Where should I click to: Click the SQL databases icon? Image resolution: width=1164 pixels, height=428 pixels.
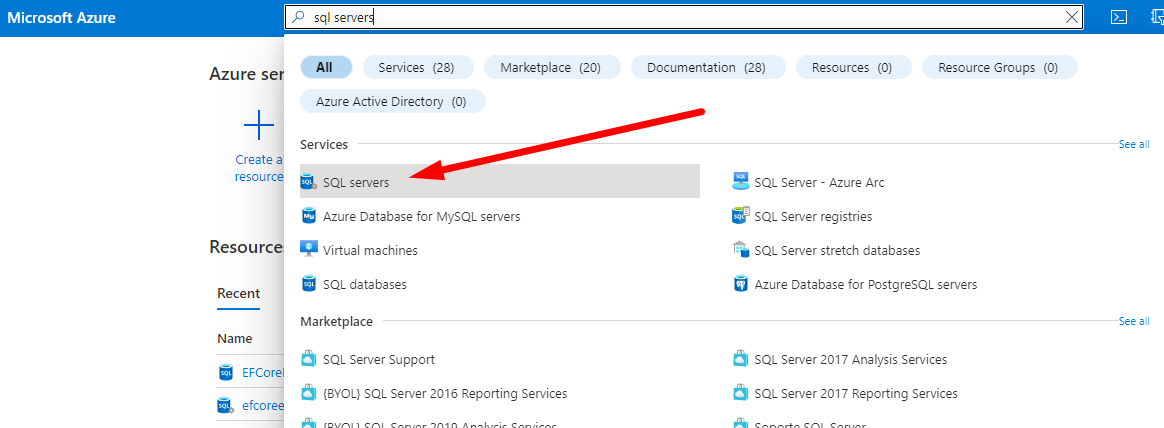(x=308, y=285)
